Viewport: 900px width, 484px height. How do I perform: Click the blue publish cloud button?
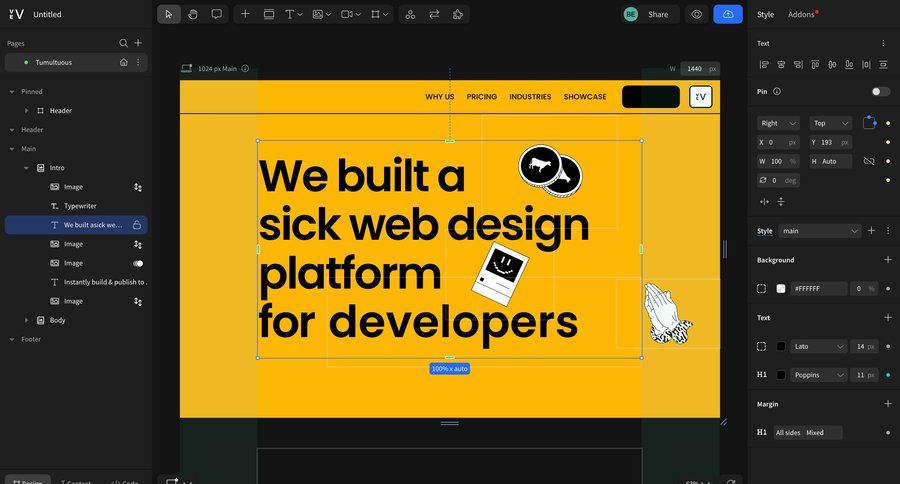coord(728,14)
